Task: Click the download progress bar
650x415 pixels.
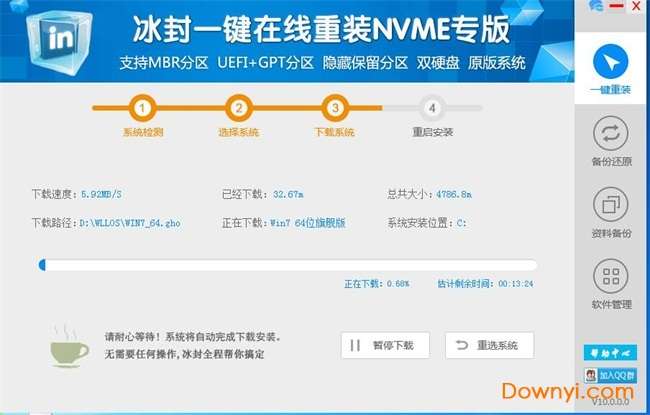Action: point(288,265)
